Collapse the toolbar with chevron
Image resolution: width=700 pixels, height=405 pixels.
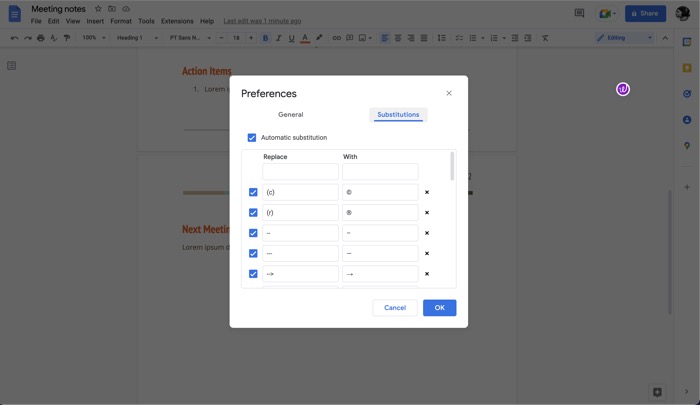pos(665,38)
